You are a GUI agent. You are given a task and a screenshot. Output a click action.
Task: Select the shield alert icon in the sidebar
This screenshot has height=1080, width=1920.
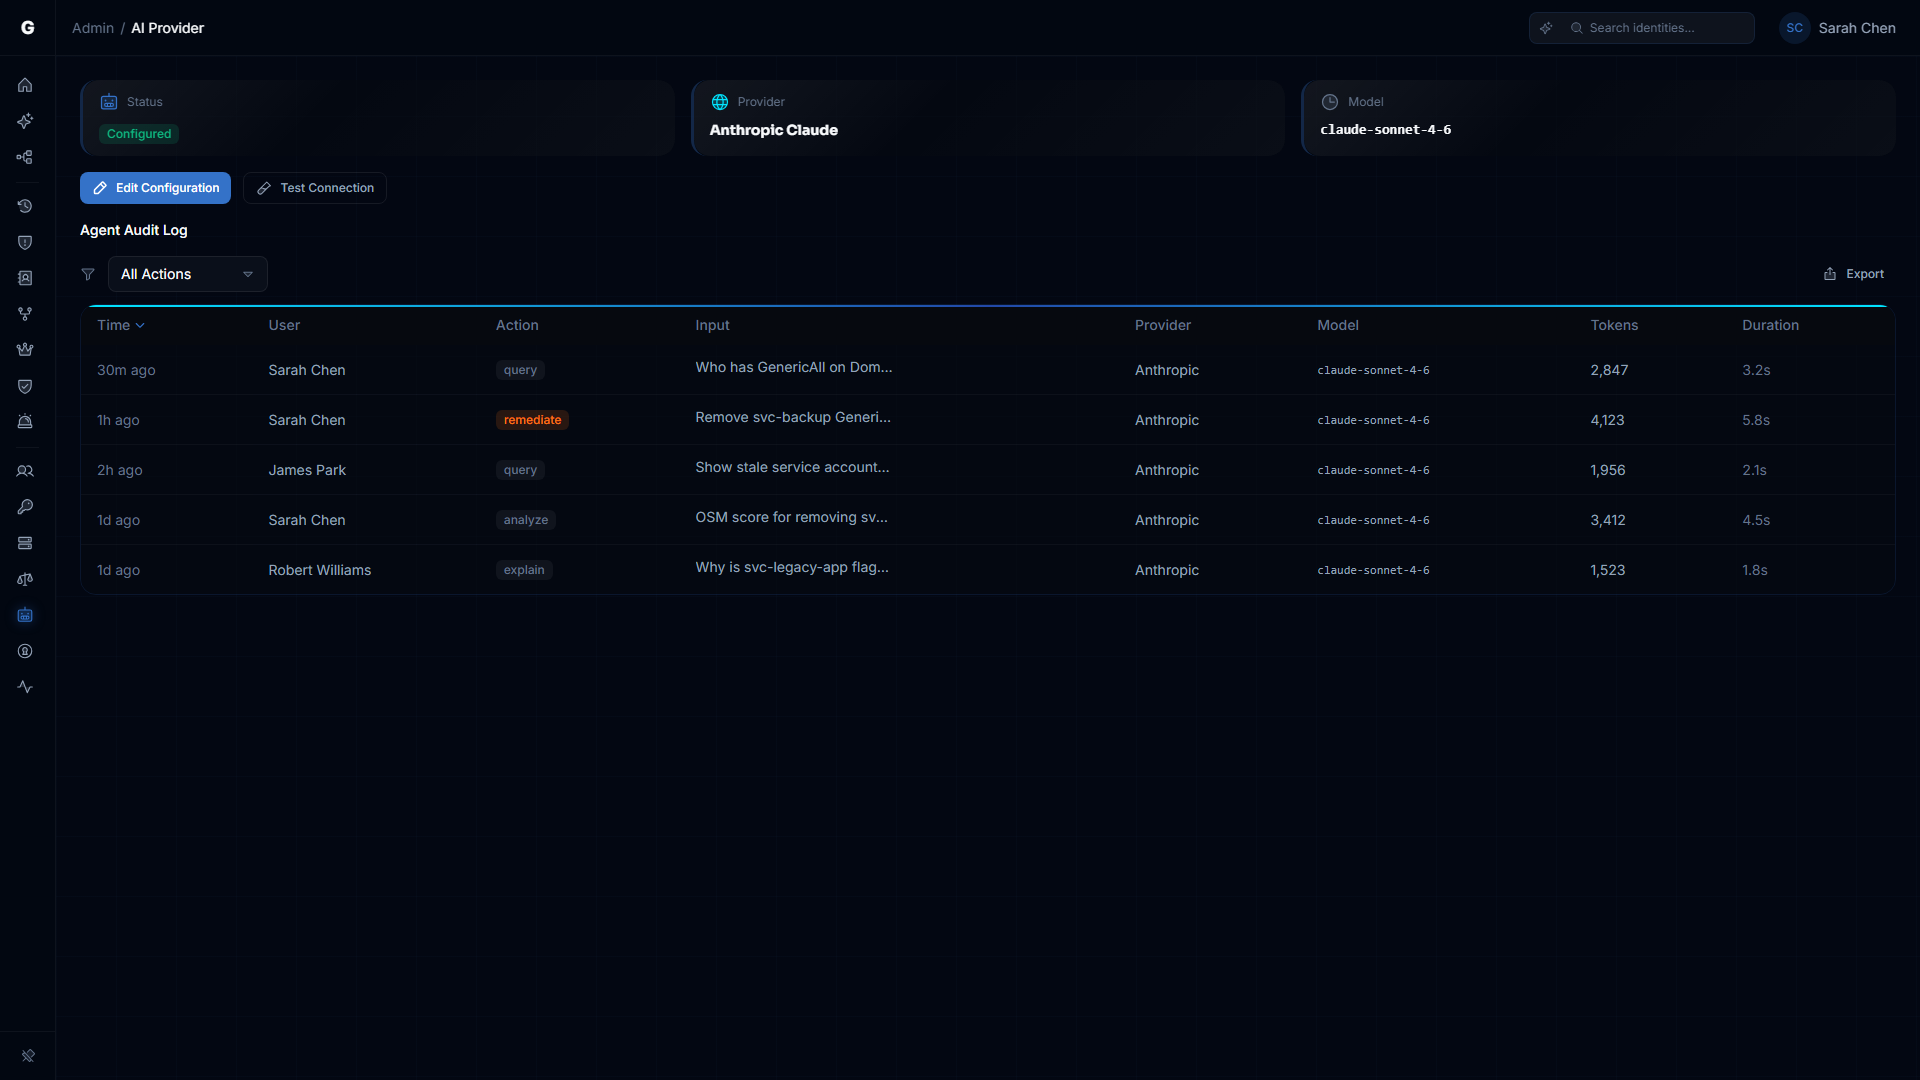[25, 242]
